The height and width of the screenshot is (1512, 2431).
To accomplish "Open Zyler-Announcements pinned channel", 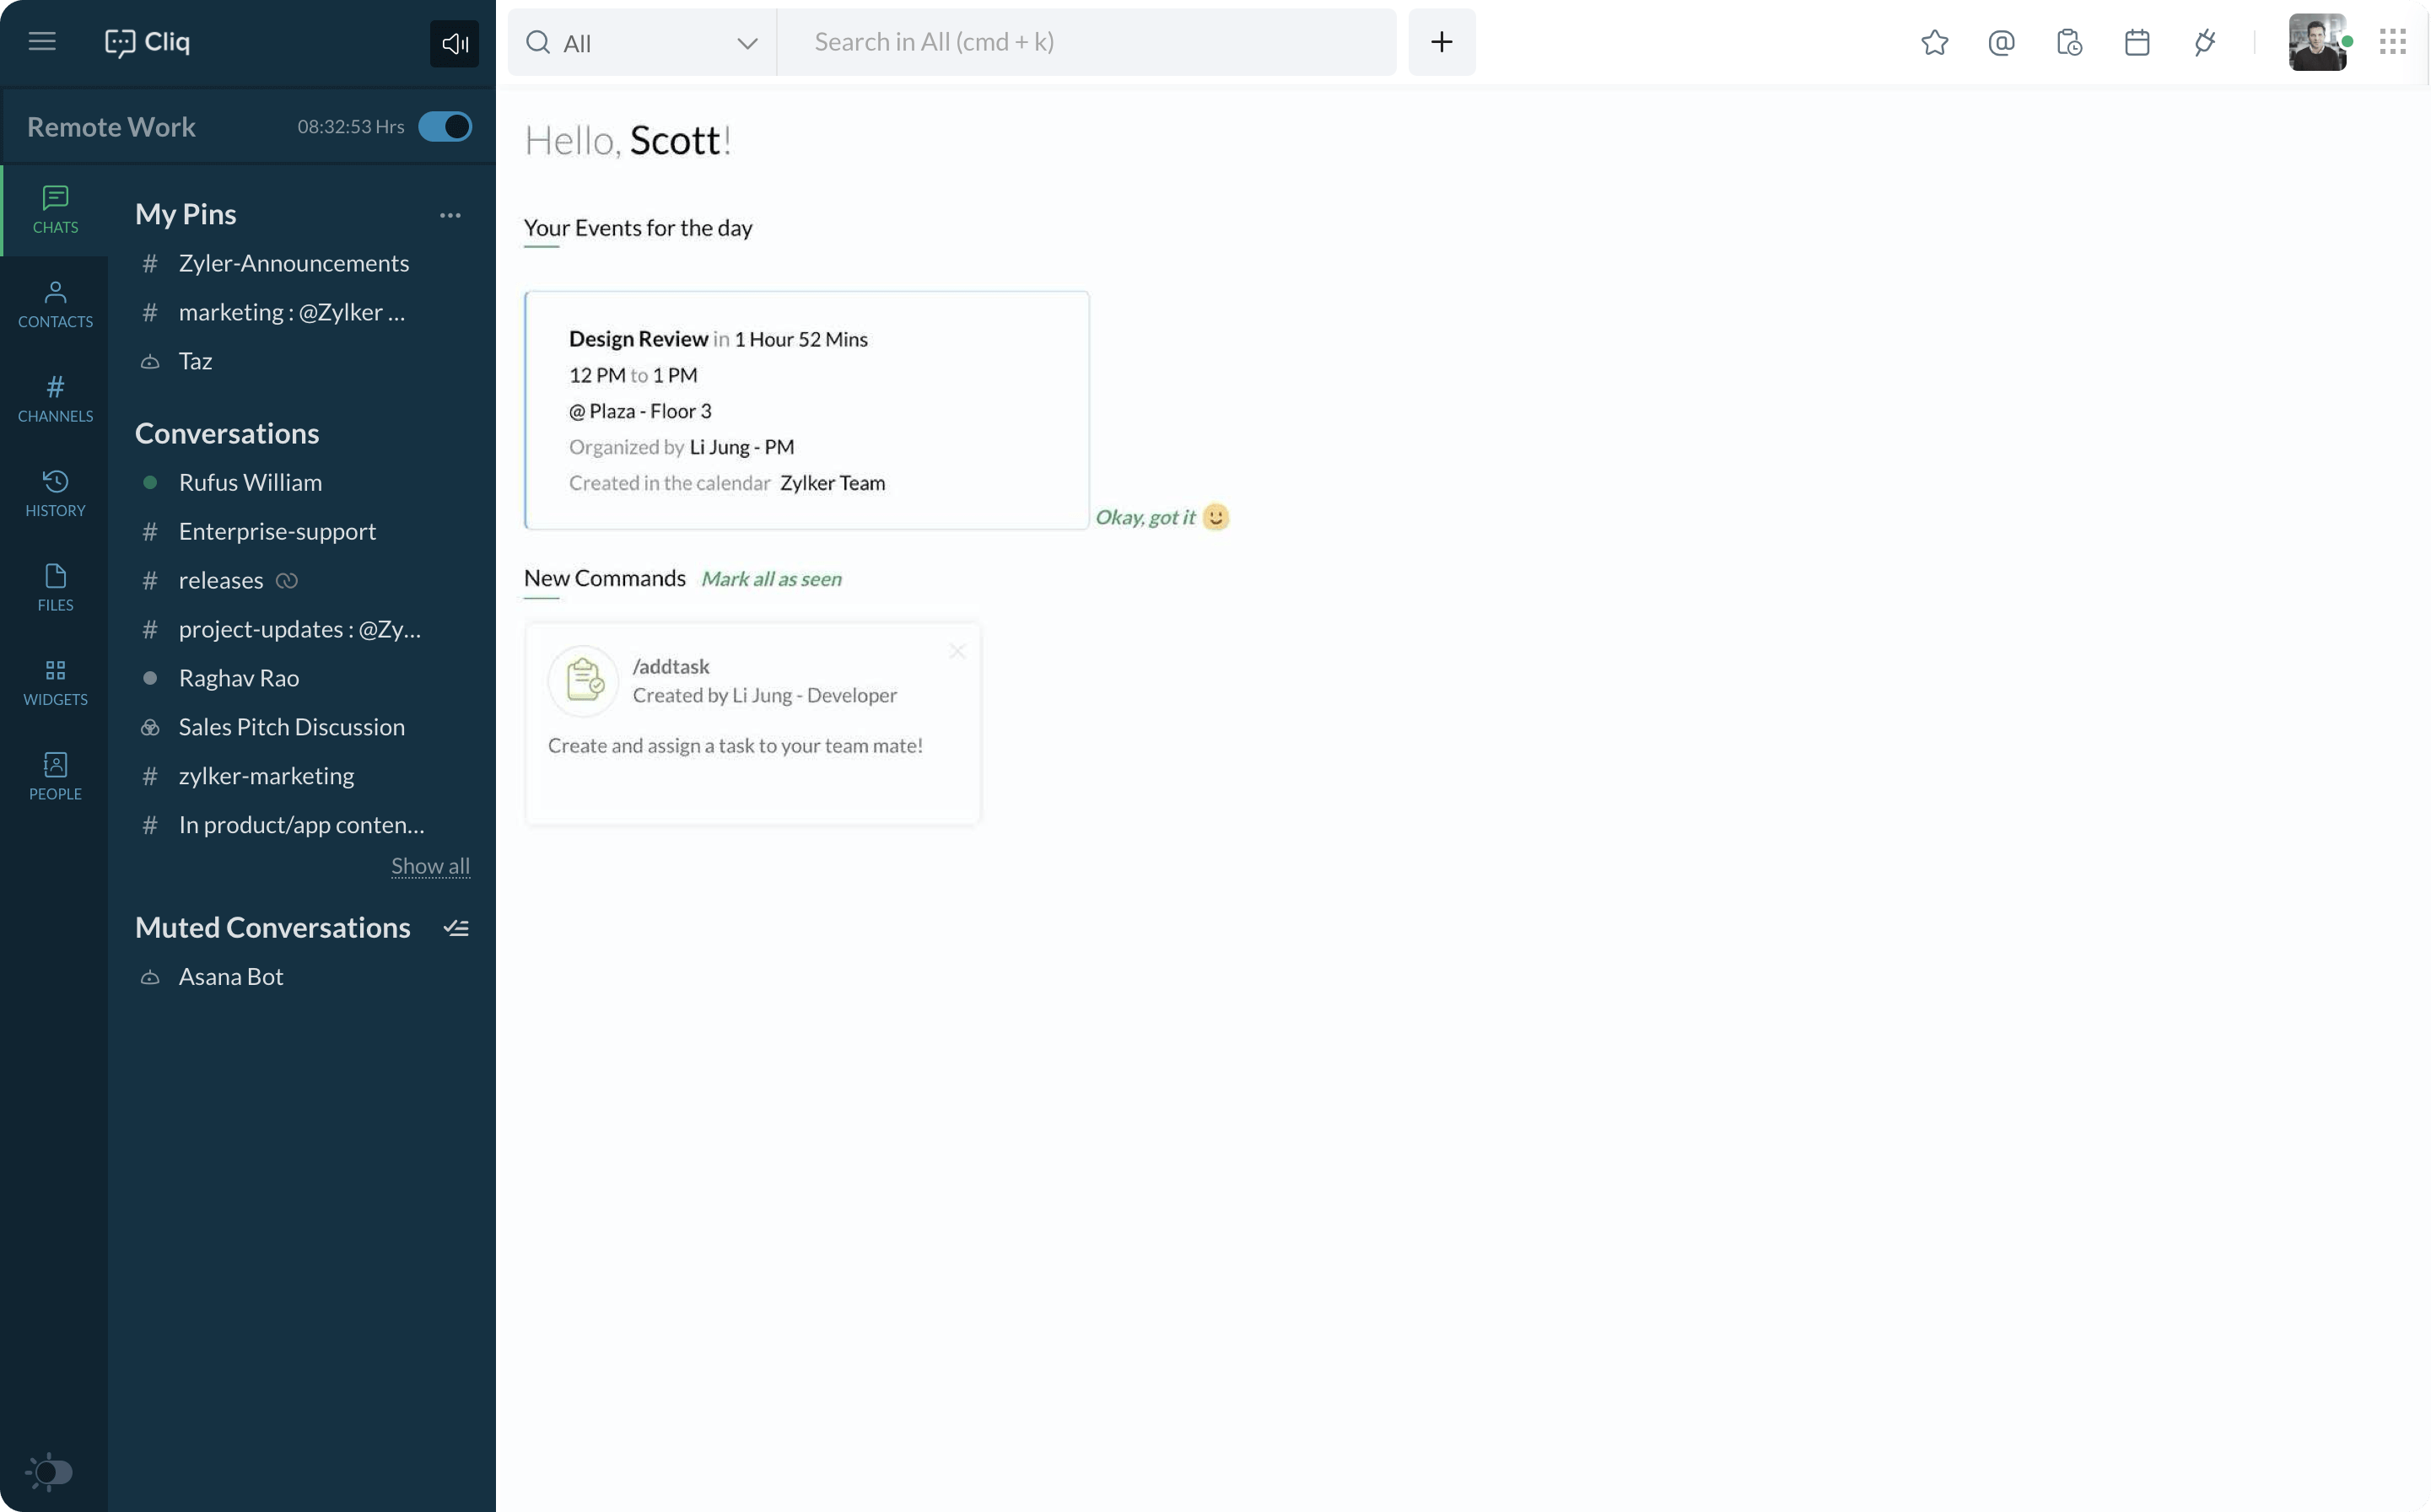I will pyautogui.click(x=293, y=261).
